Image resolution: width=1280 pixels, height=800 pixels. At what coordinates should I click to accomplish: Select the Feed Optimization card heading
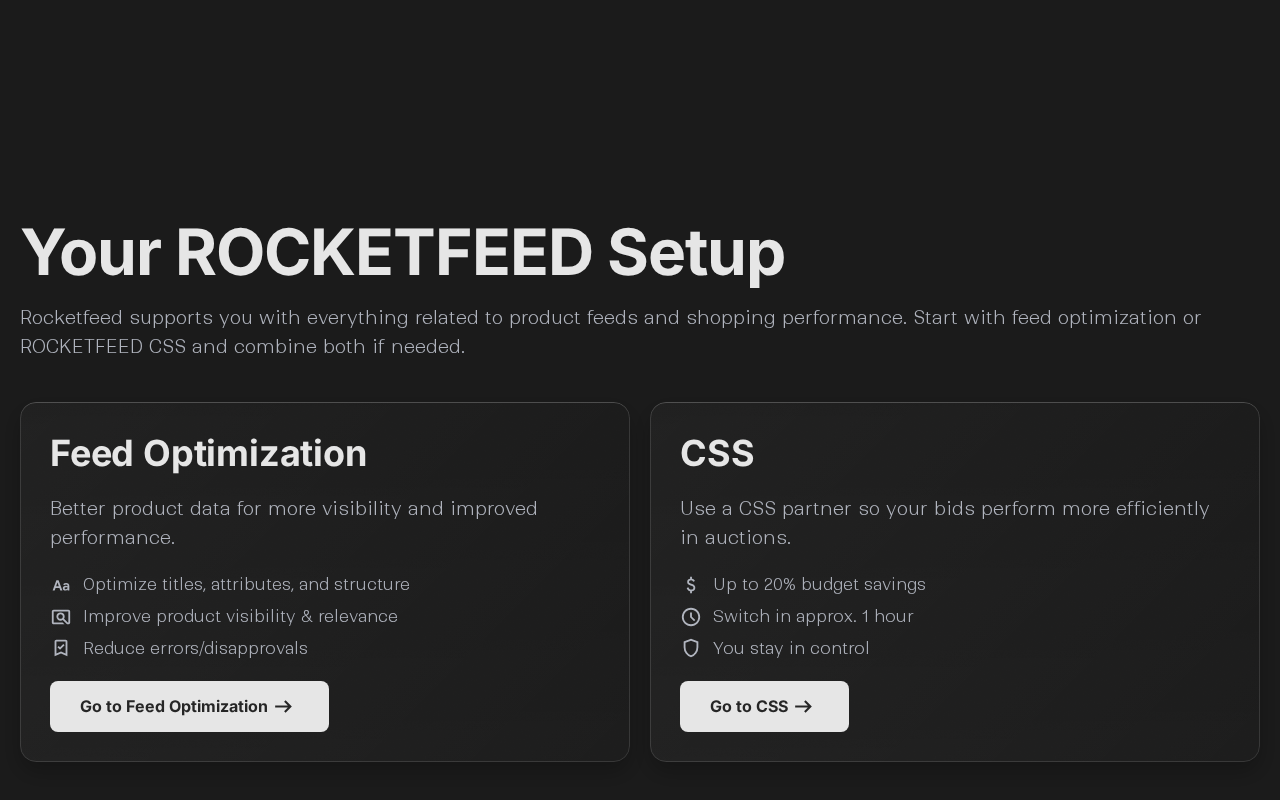click(x=208, y=454)
